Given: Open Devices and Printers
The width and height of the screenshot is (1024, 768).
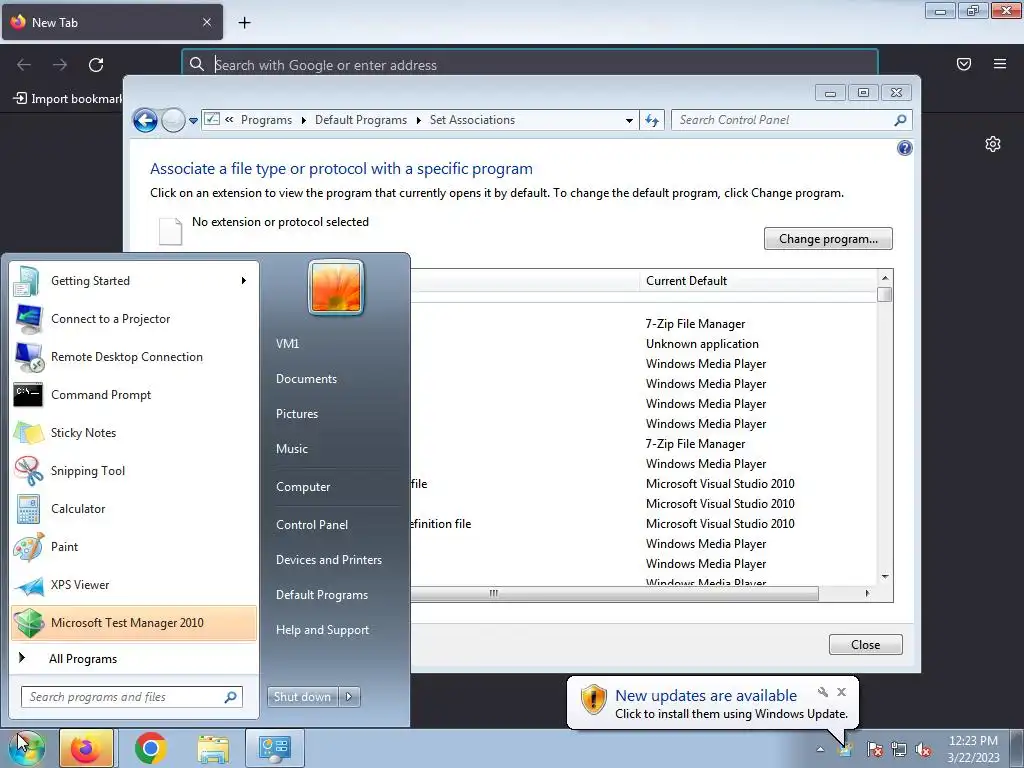Looking at the screenshot, I should (x=328, y=560).
